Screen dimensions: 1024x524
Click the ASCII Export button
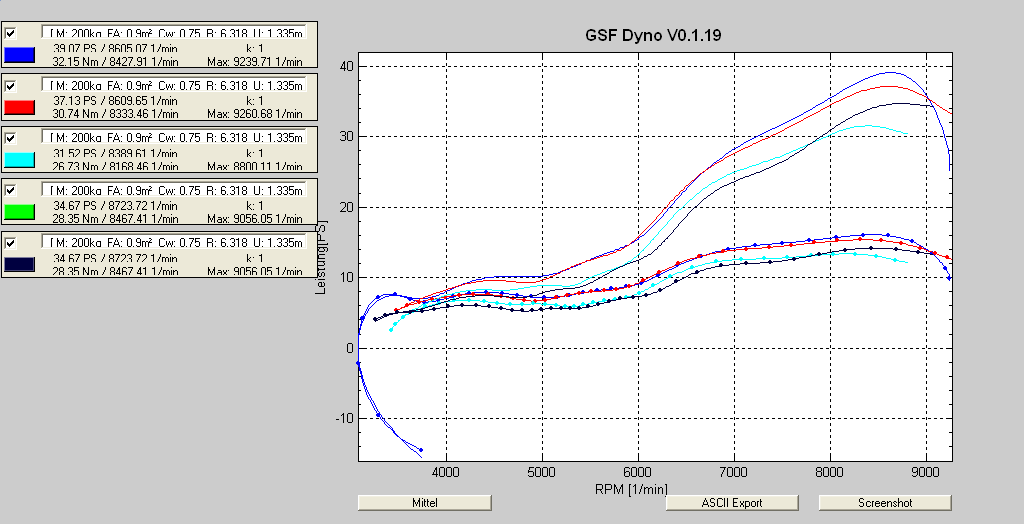732,503
